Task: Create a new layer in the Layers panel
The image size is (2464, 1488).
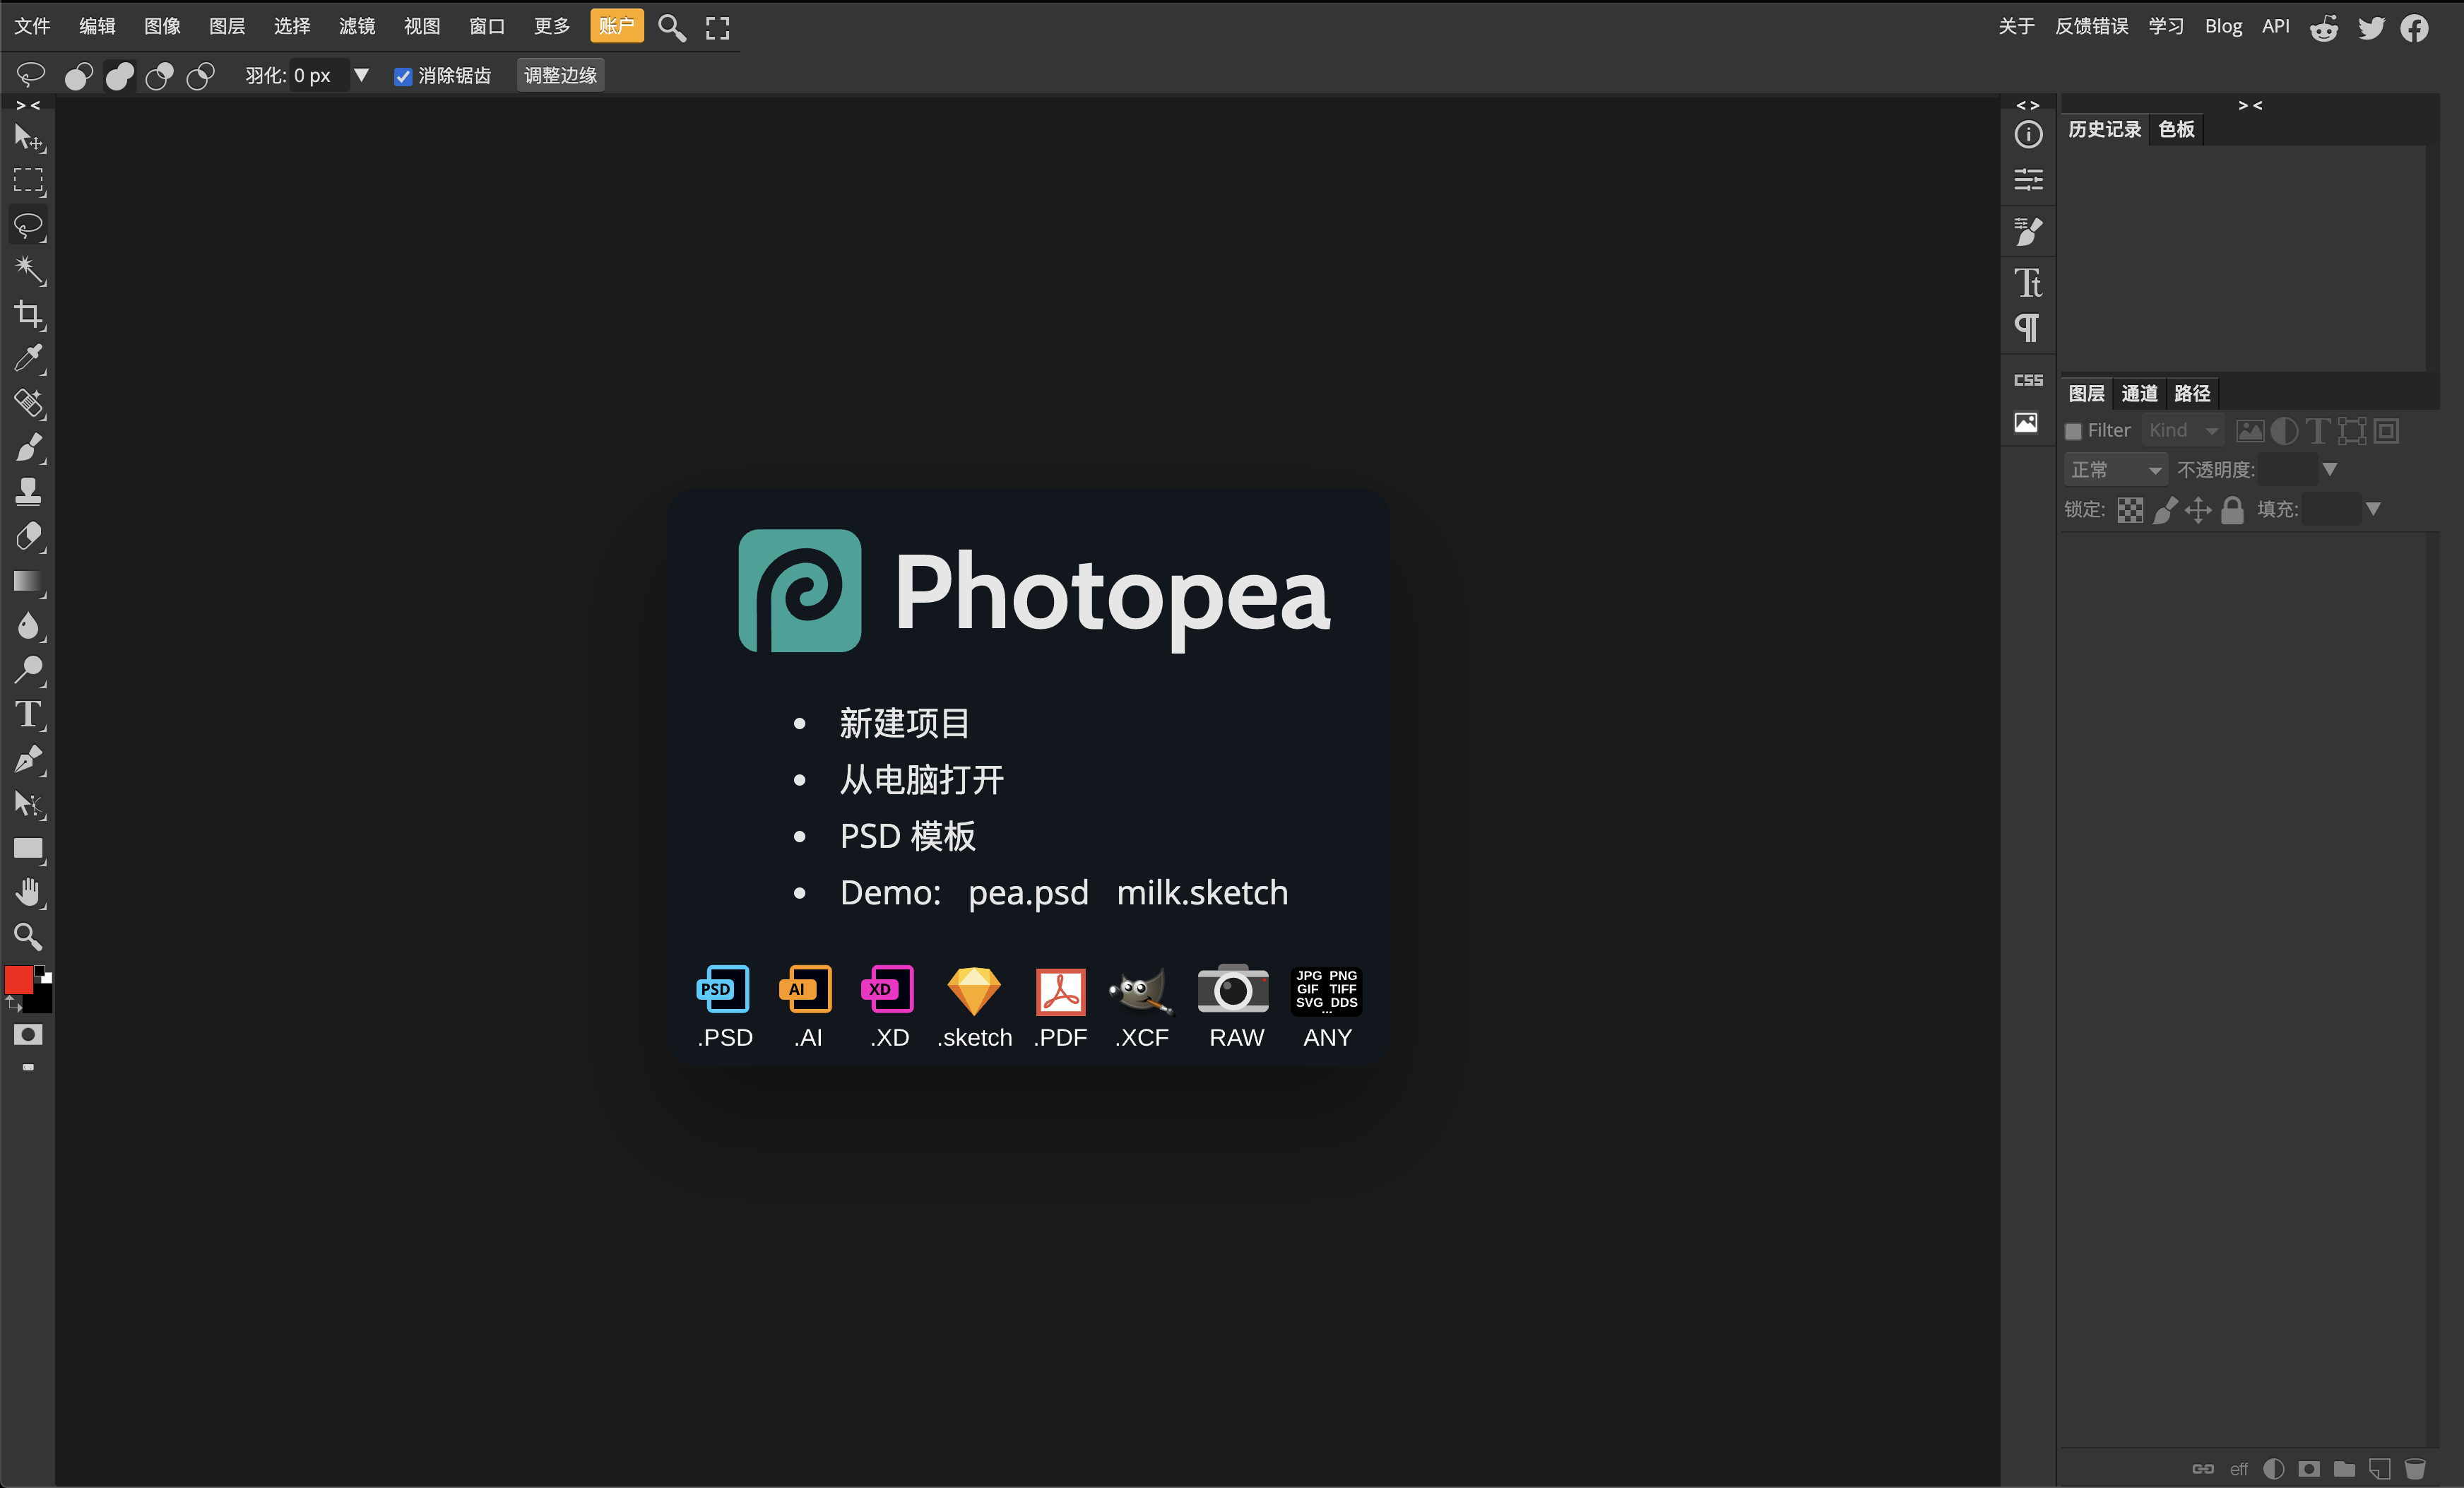Action: coord(2379,1469)
